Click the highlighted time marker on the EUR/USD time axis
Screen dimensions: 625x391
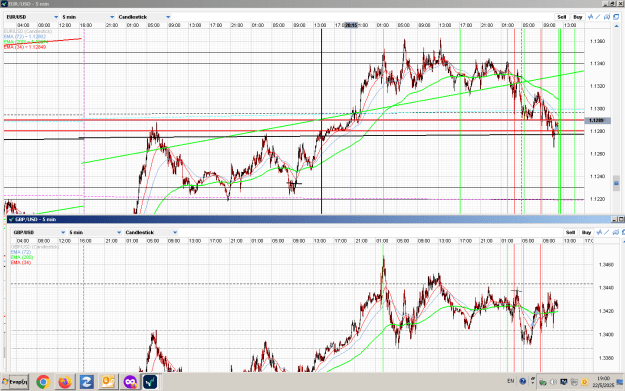tap(351, 25)
